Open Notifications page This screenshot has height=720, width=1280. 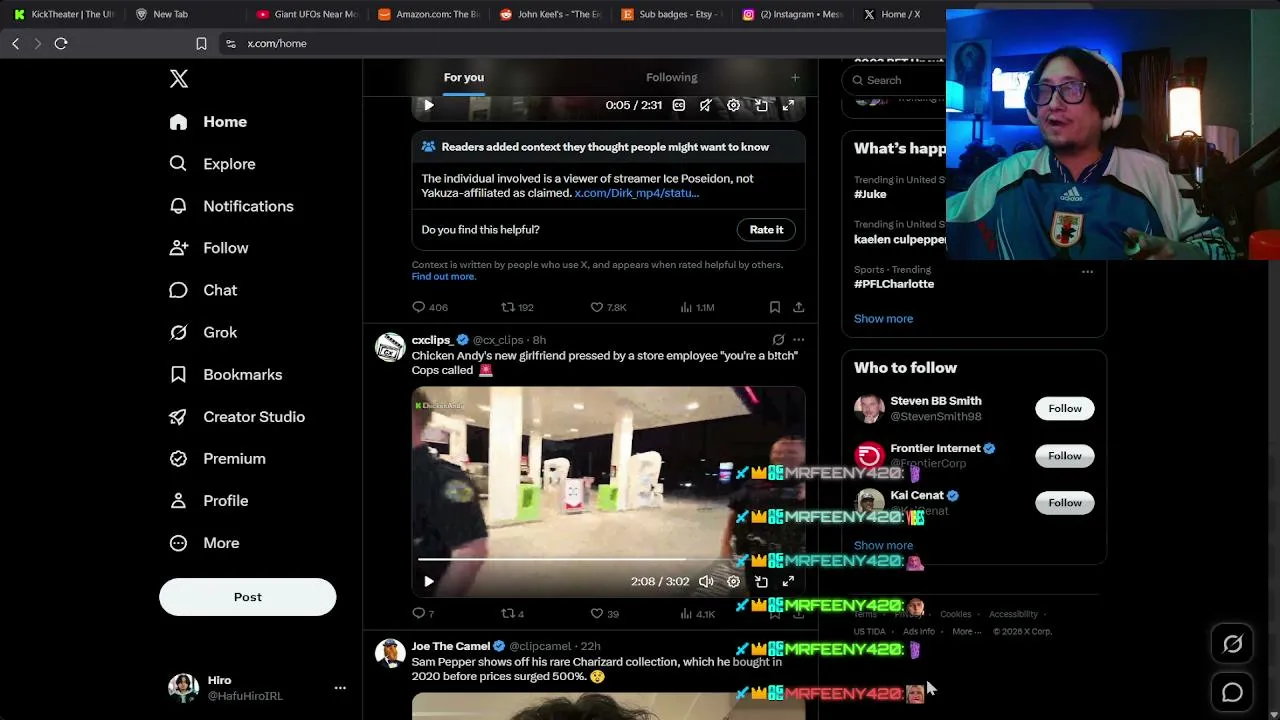coord(231,206)
